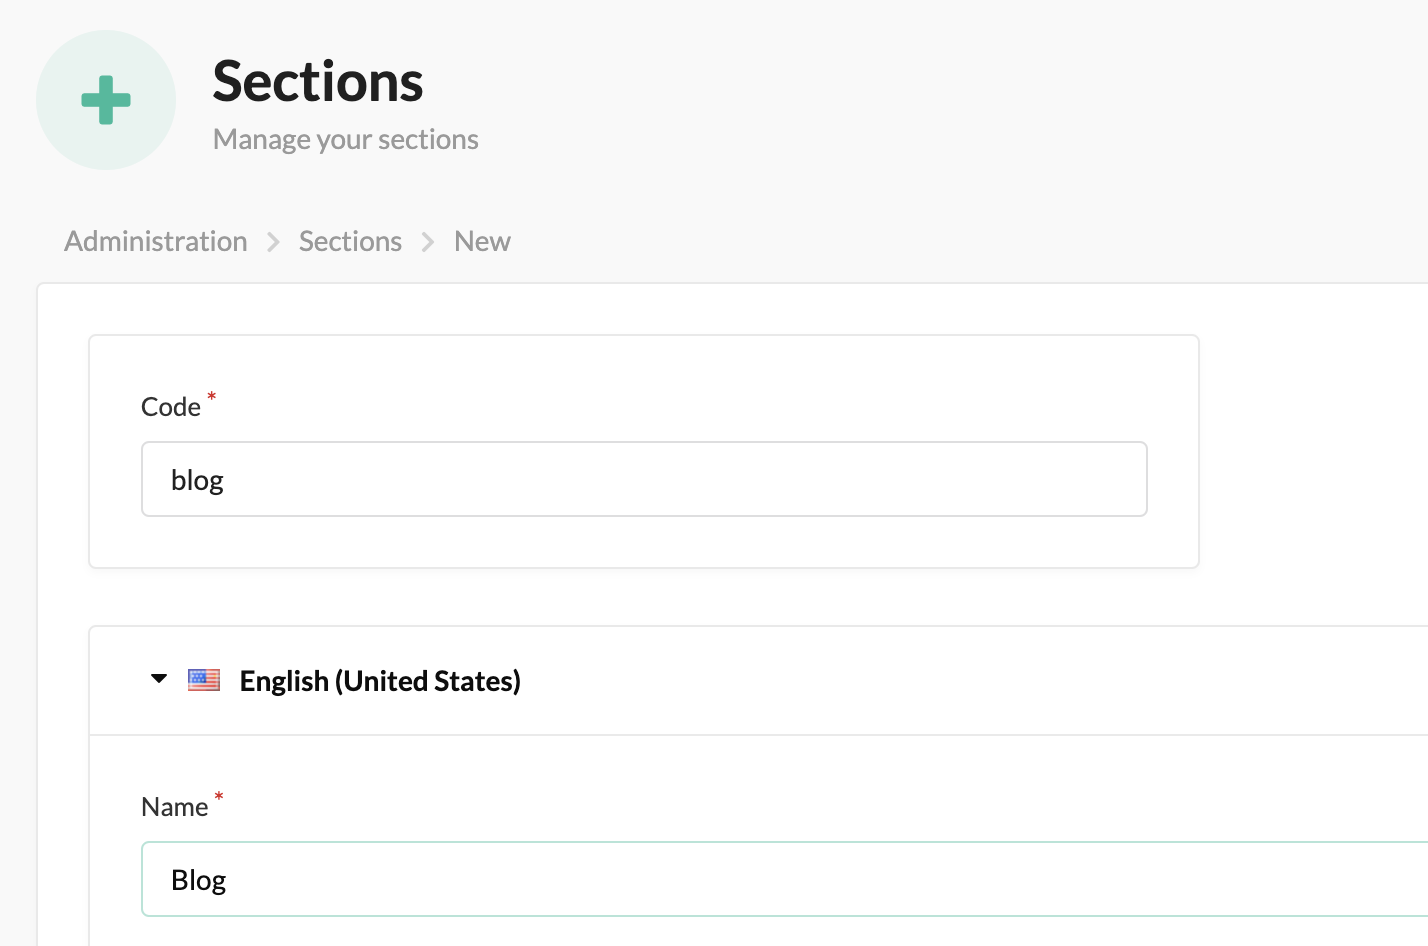The height and width of the screenshot is (946, 1428).
Task: Click the Name field label
Action: (175, 807)
